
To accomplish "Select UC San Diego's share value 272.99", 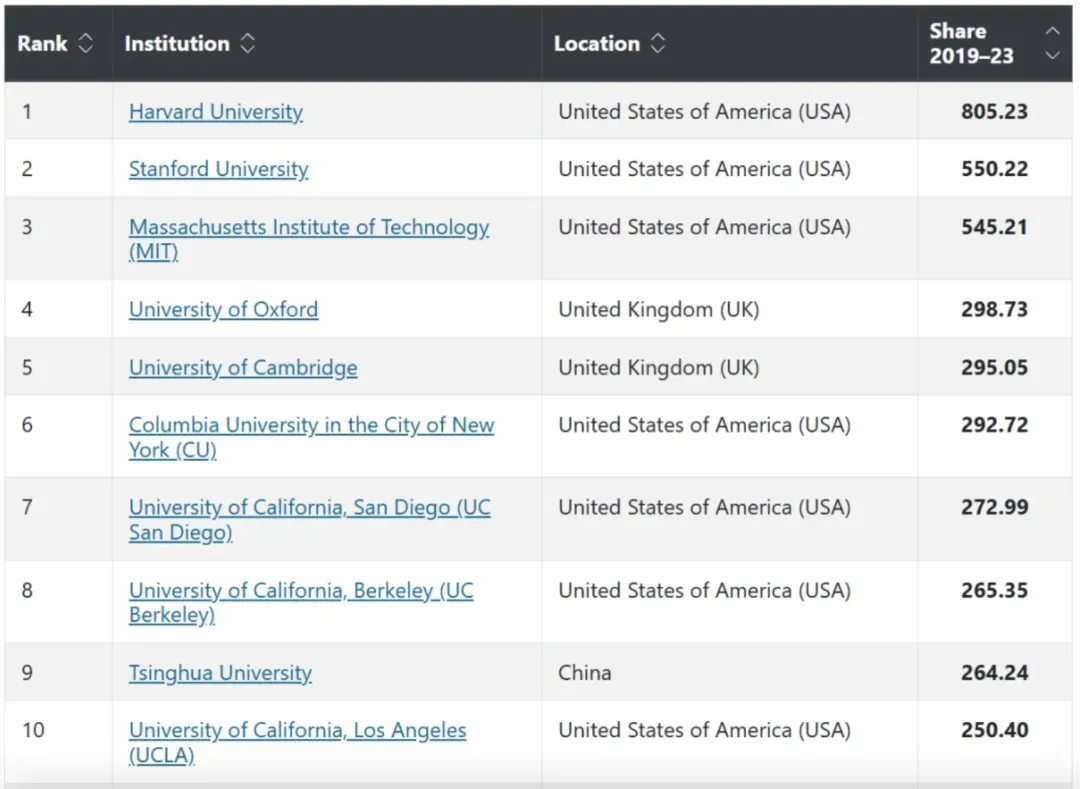I will click(995, 507).
